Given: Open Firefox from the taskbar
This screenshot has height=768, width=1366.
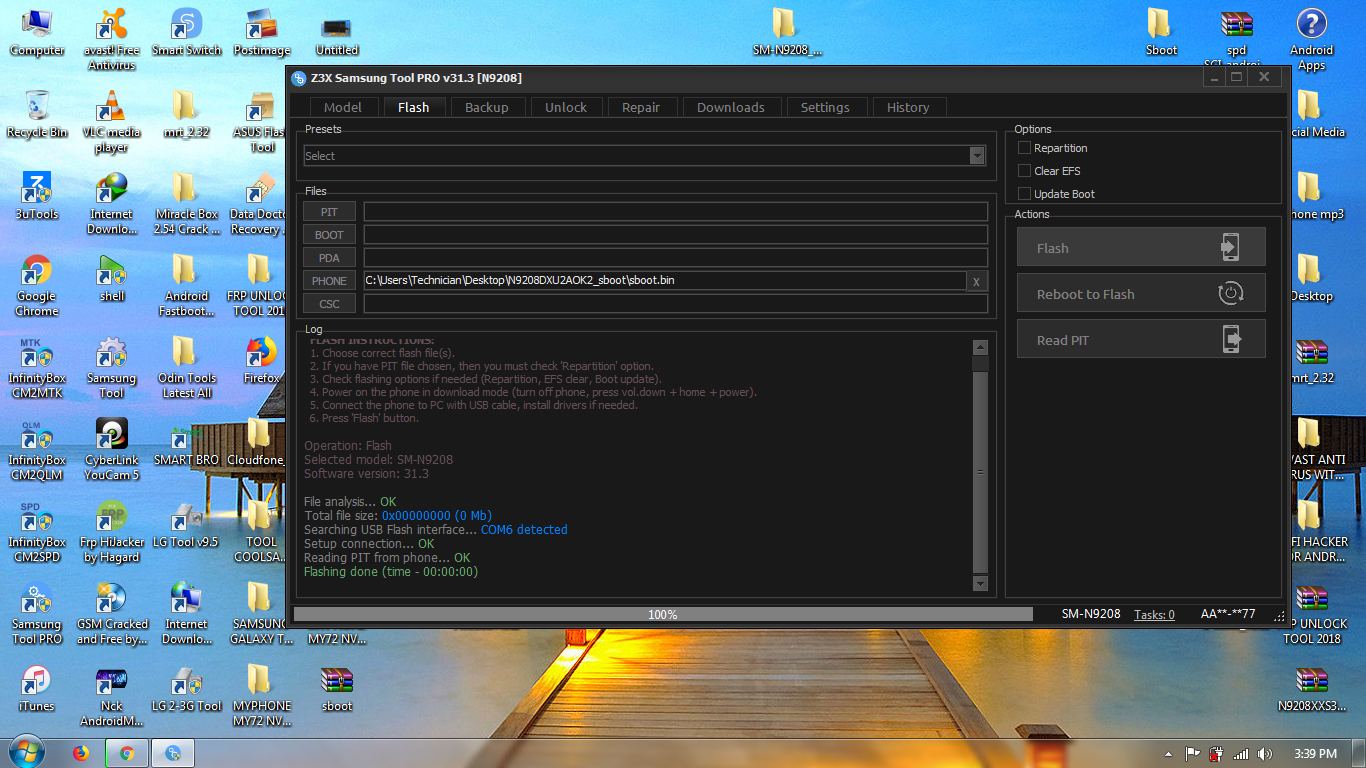Looking at the screenshot, I should coord(82,753).
